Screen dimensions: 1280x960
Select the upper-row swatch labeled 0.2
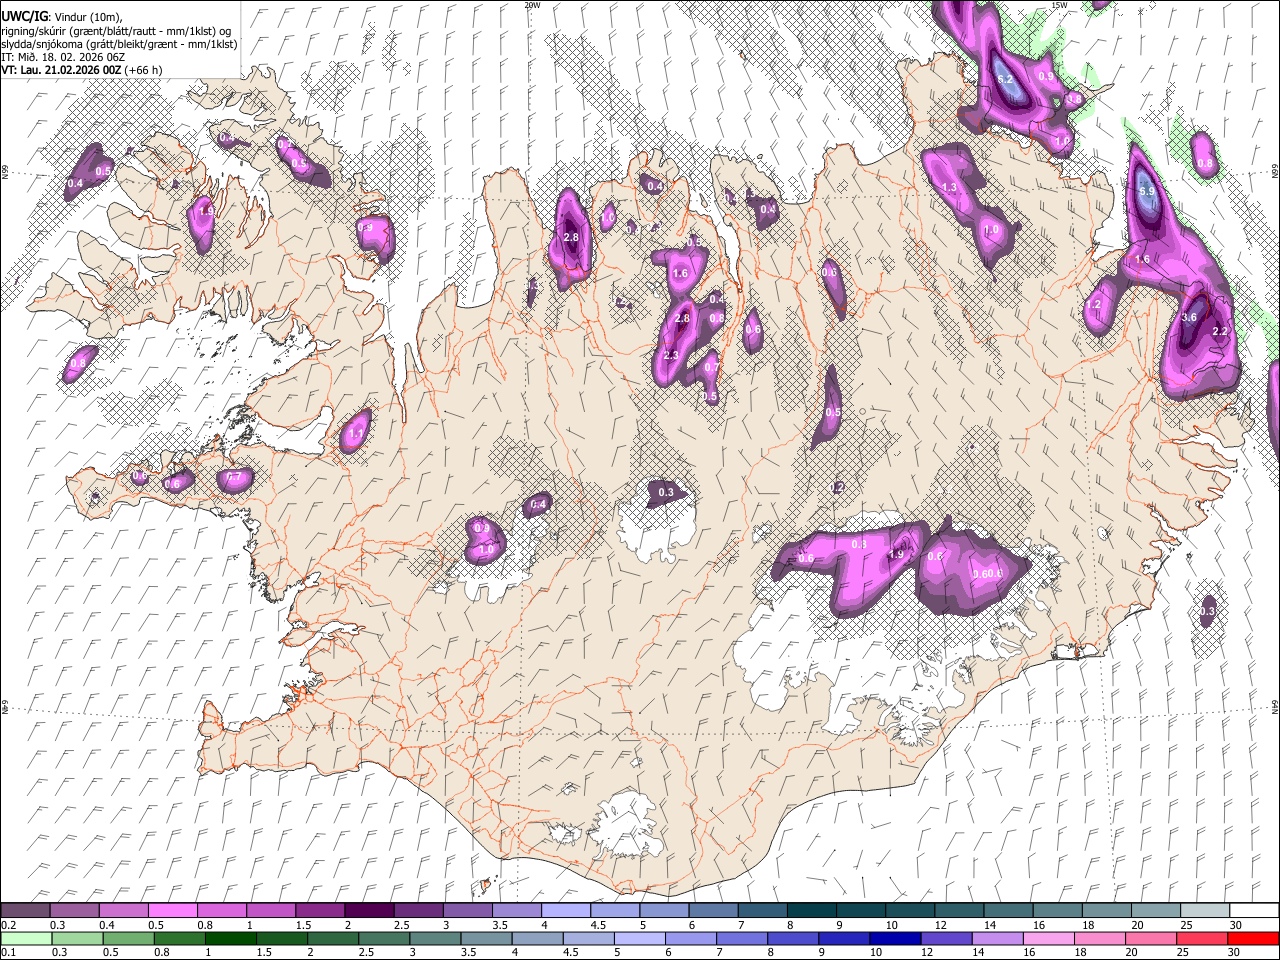(x=25, y=910)
